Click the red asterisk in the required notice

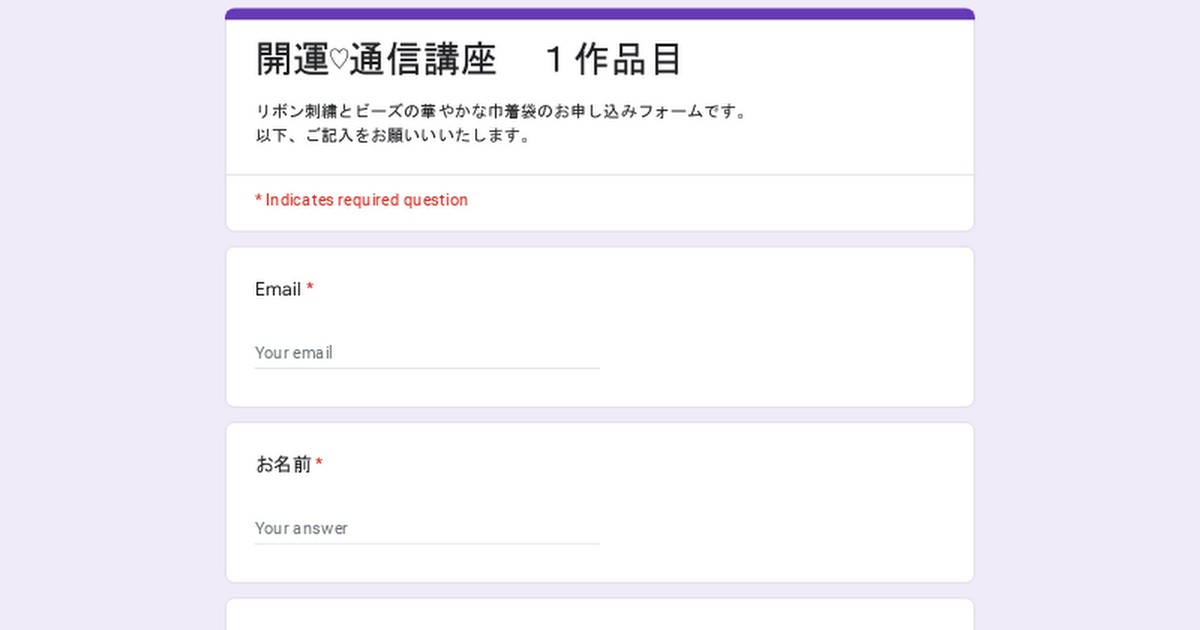[258, 199]
